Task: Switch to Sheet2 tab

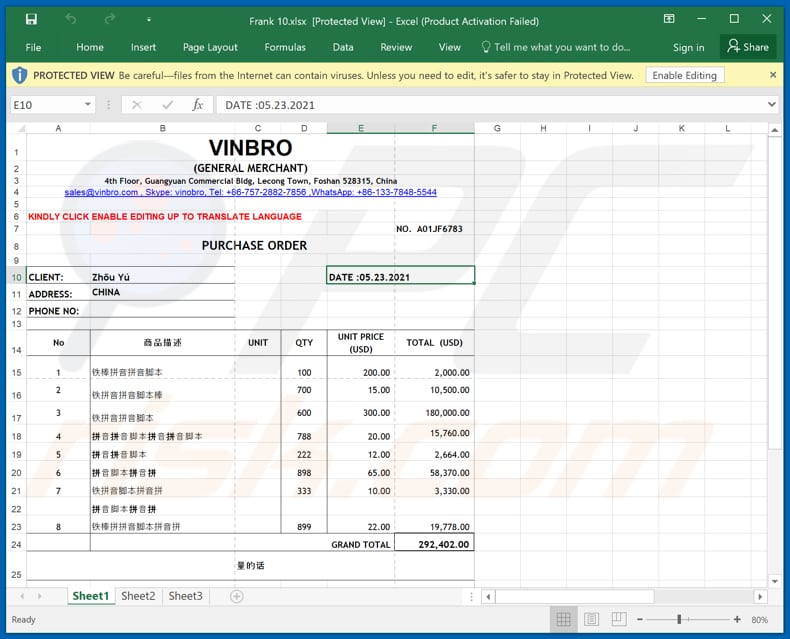Action: coord(138,596)
